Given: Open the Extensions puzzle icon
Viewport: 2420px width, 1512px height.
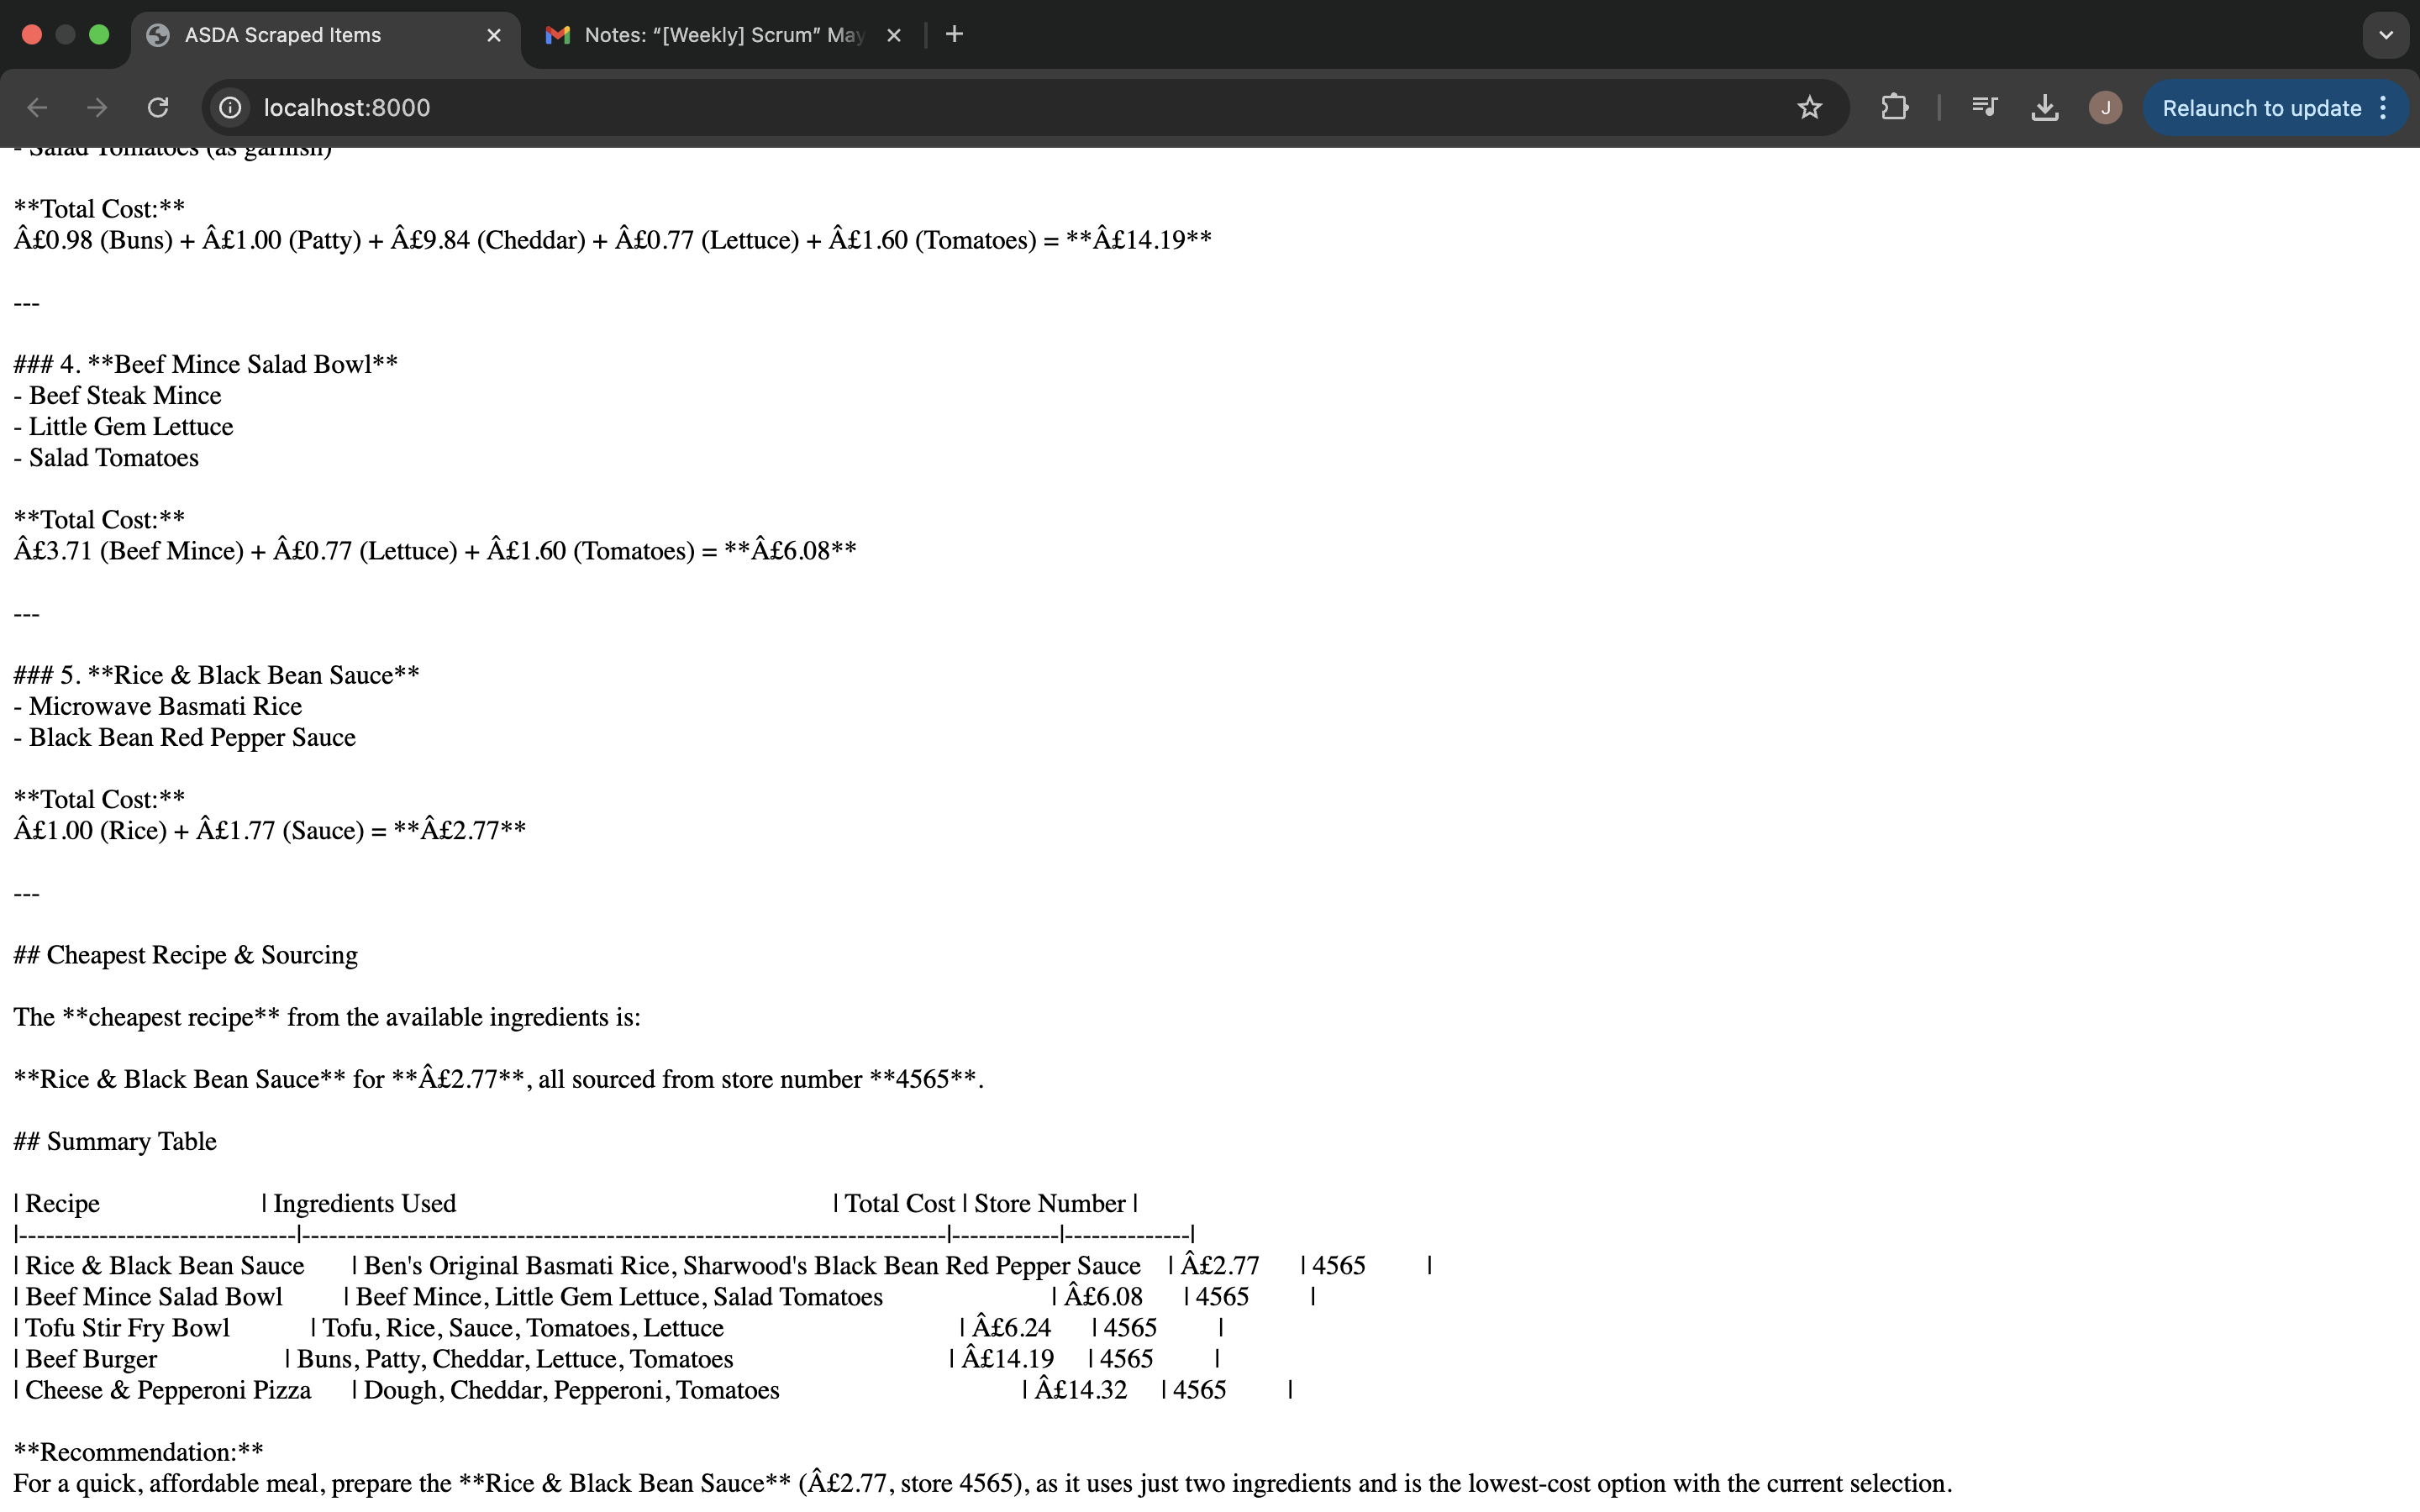Looking at the screenshot, I should click(1894, 108).
